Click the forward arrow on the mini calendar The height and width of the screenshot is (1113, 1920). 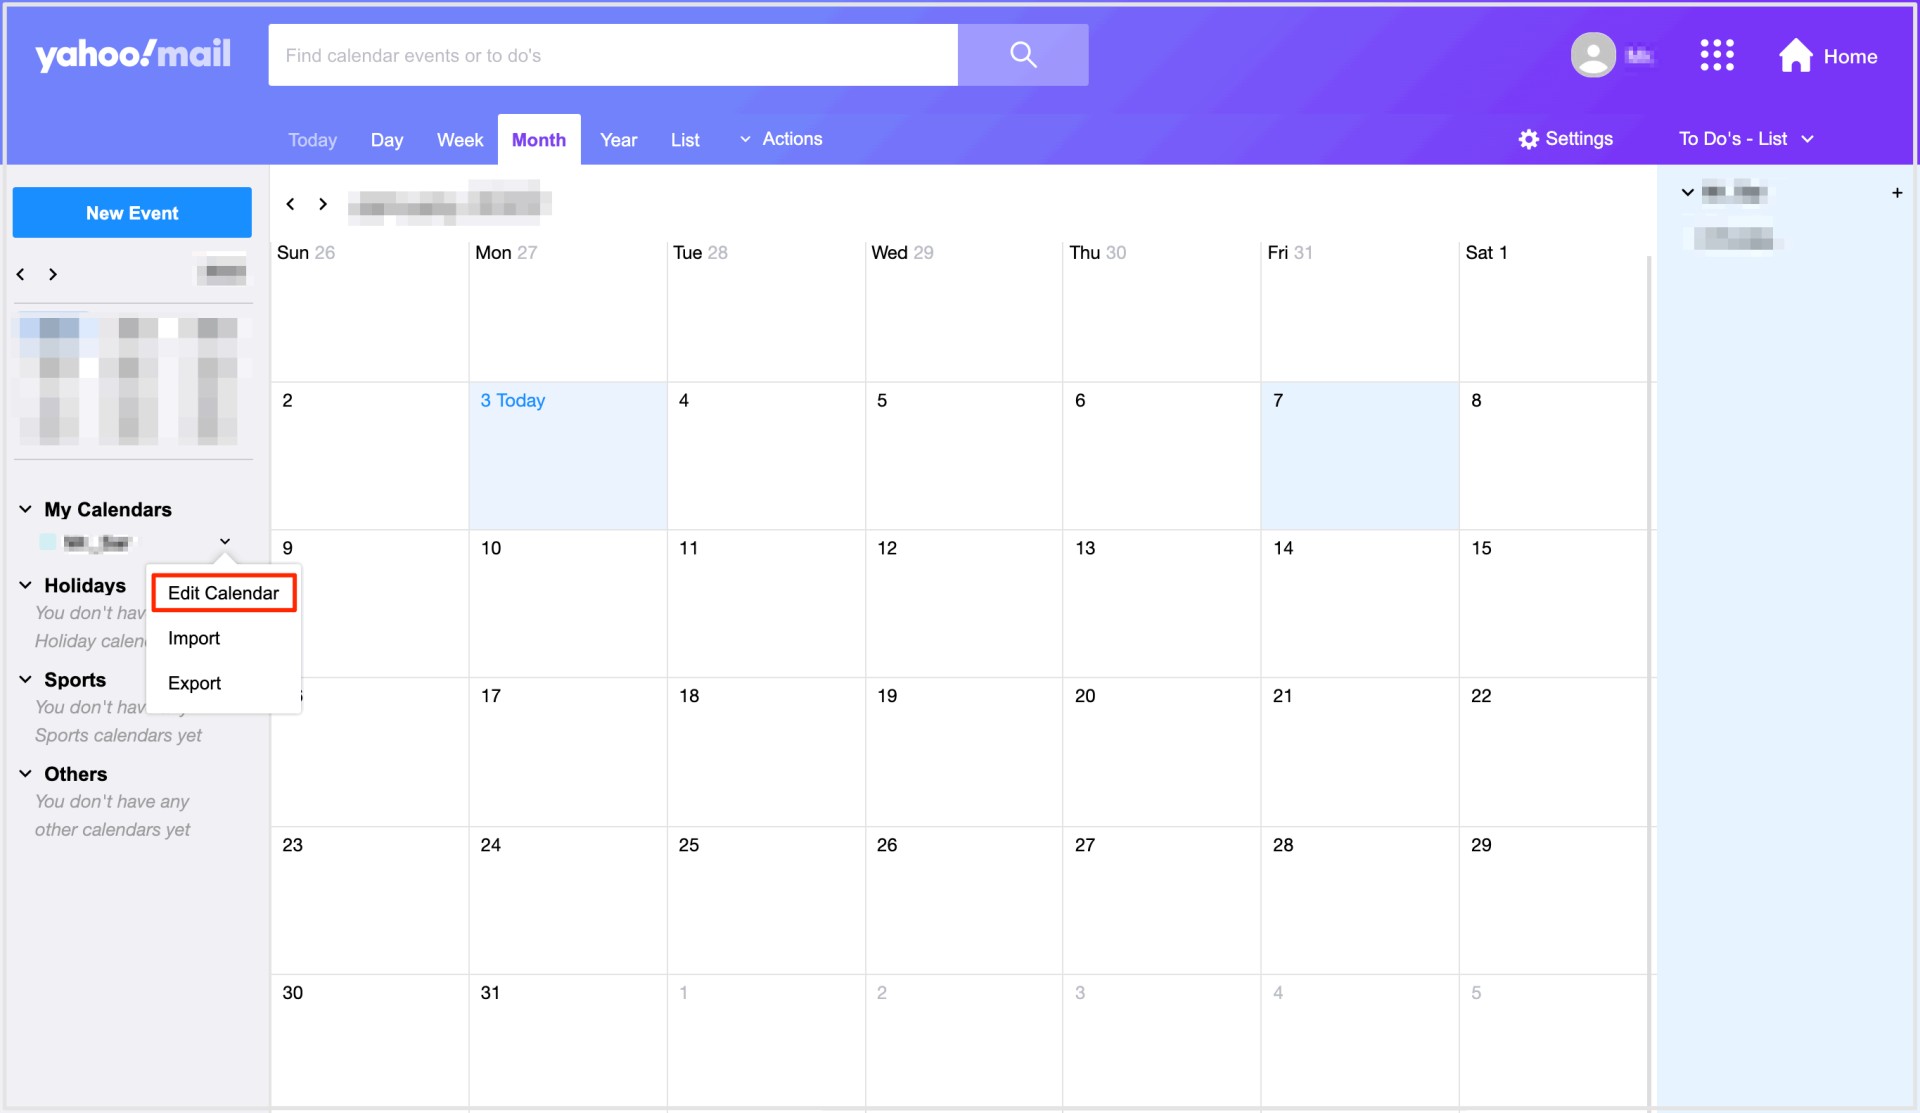[x=53, y=274]
